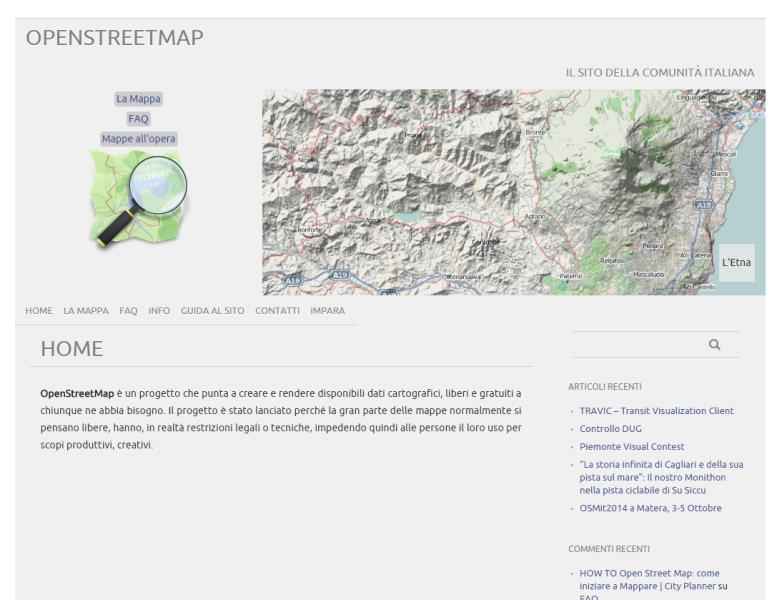
Task: Open CONTATTI menu item
Action: coord(277,310)
